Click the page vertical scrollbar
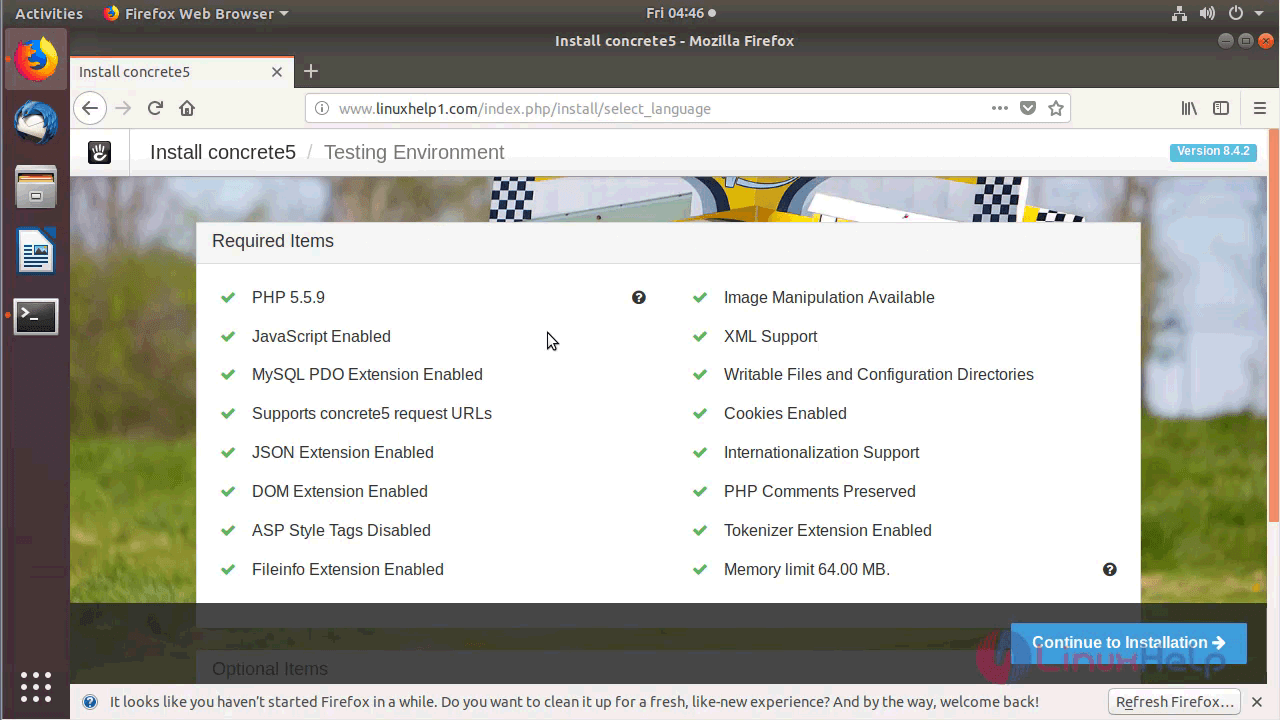Viewport: 1280px width, 720px height. click(x=1274, y=325)
